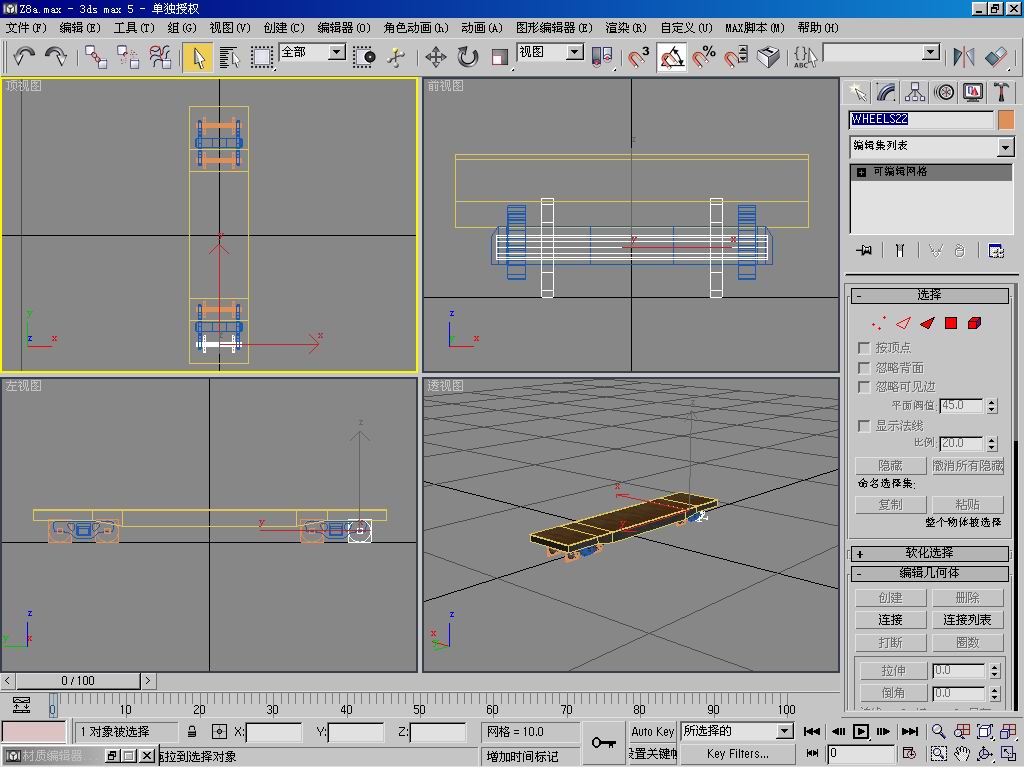Click the Mirror tool in the toolbar
Screen dimensions: 1024x768
[964, 57]
